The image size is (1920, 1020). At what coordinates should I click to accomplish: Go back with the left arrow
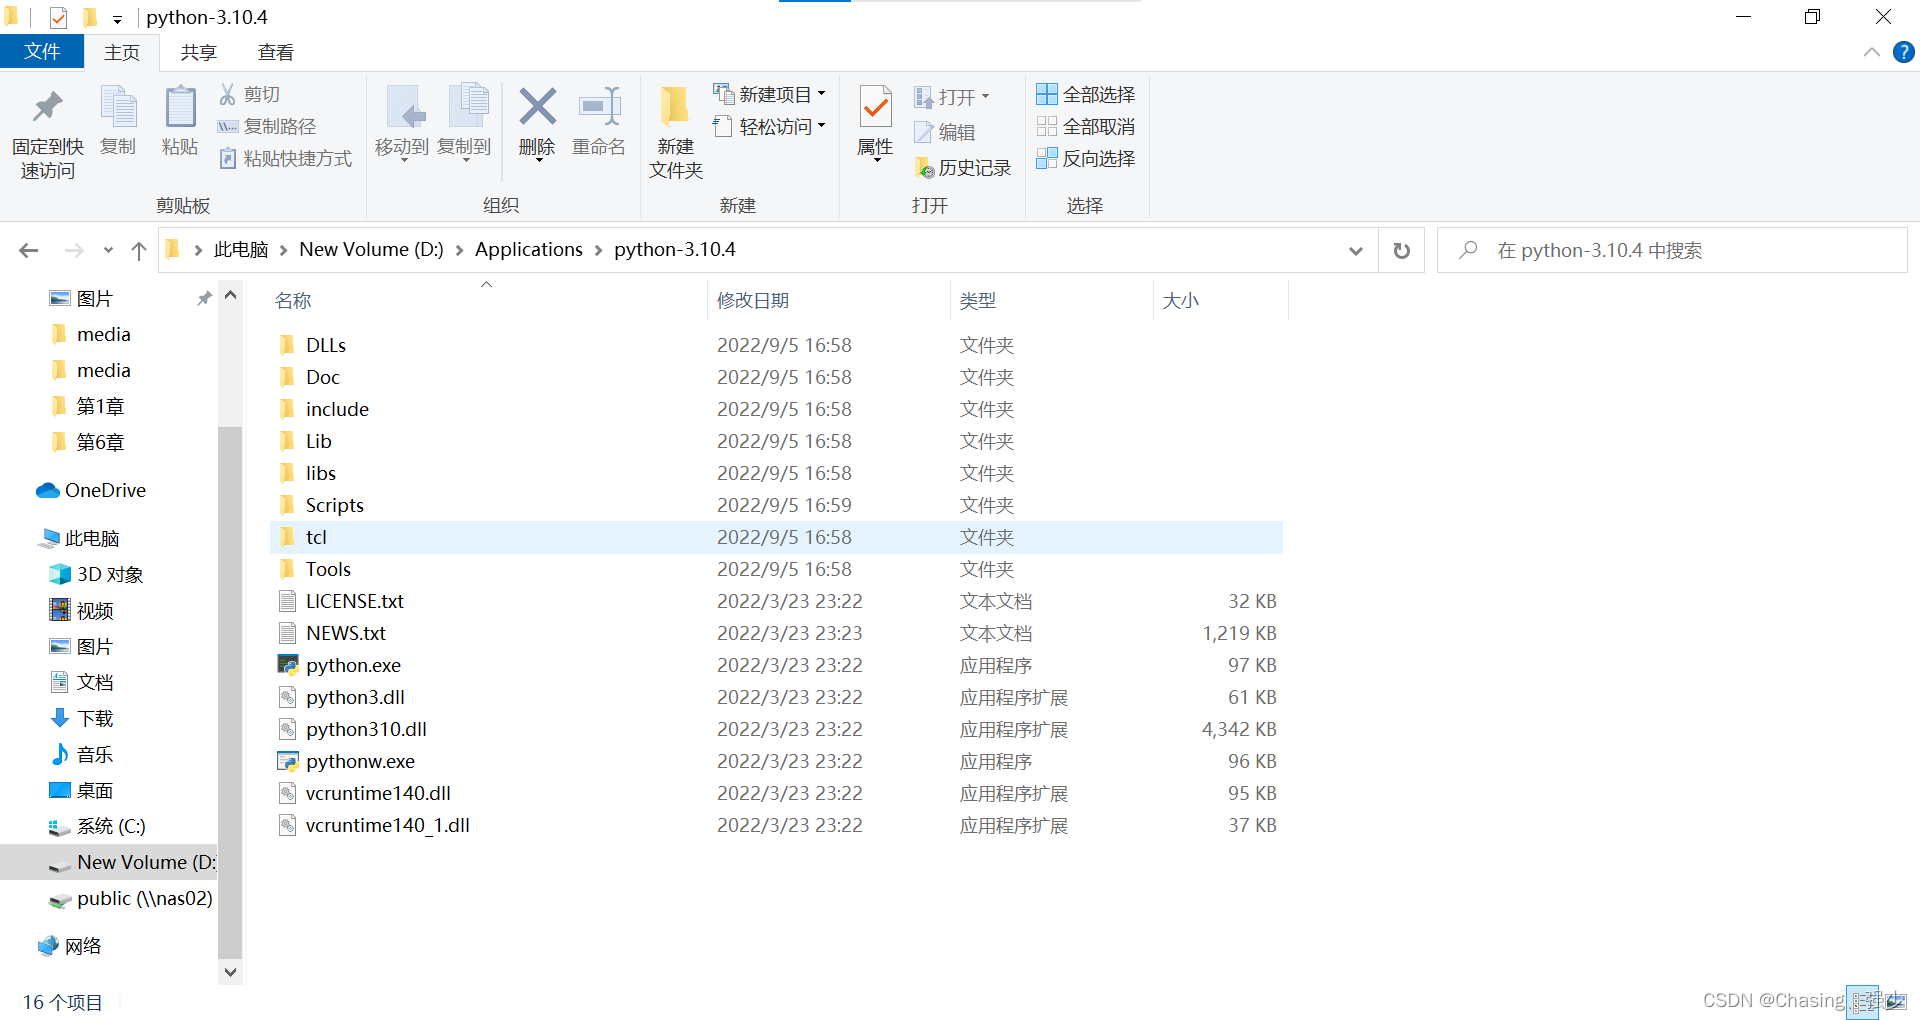[x=29, y=250]
